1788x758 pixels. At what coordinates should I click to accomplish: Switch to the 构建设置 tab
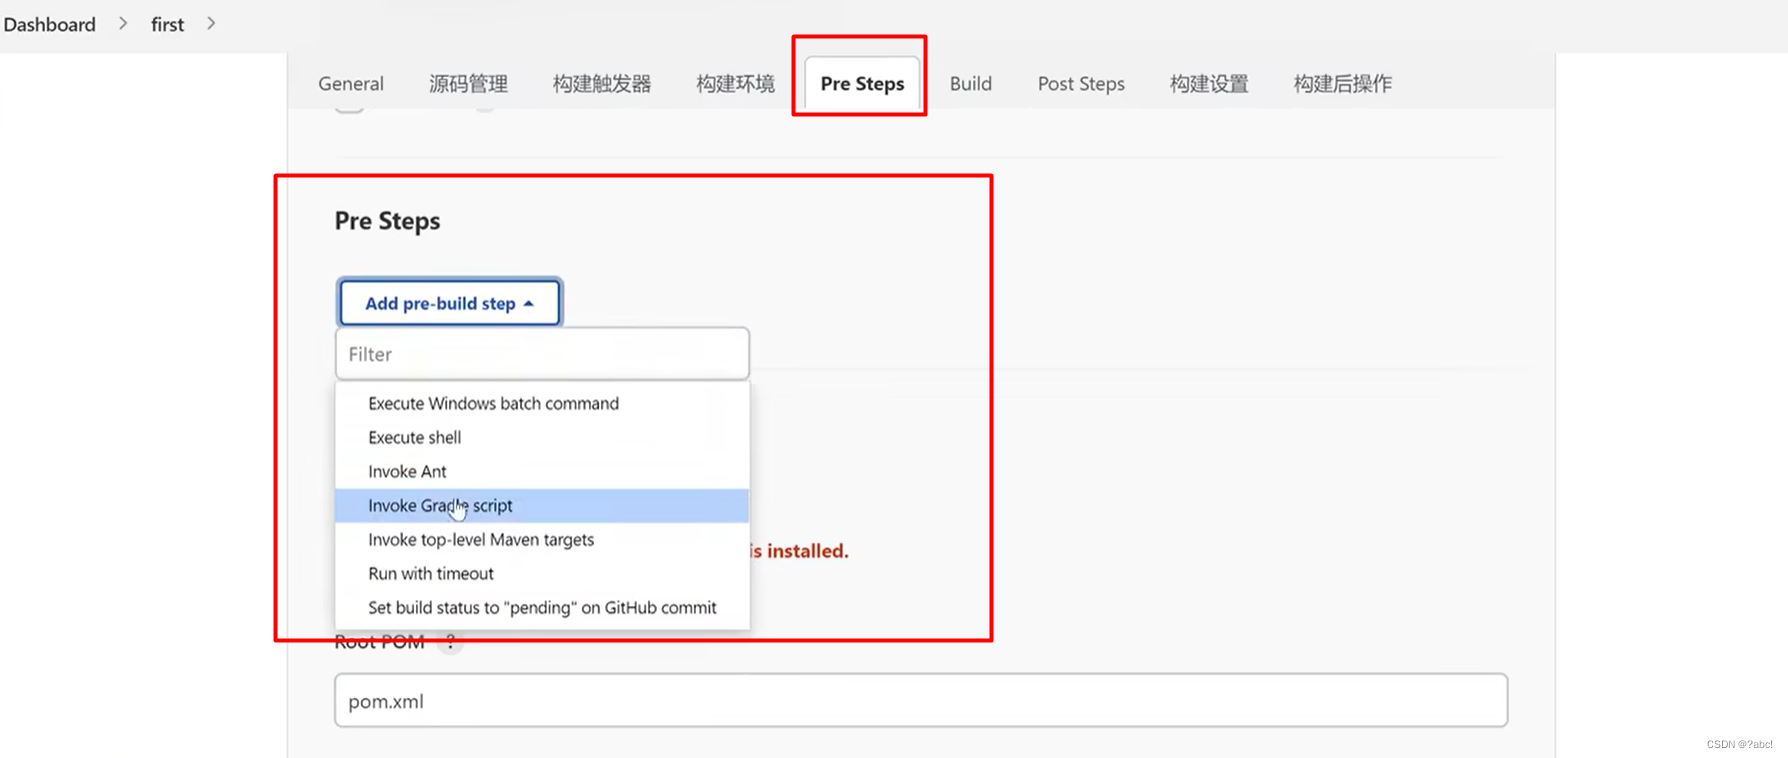[1209, 84]
